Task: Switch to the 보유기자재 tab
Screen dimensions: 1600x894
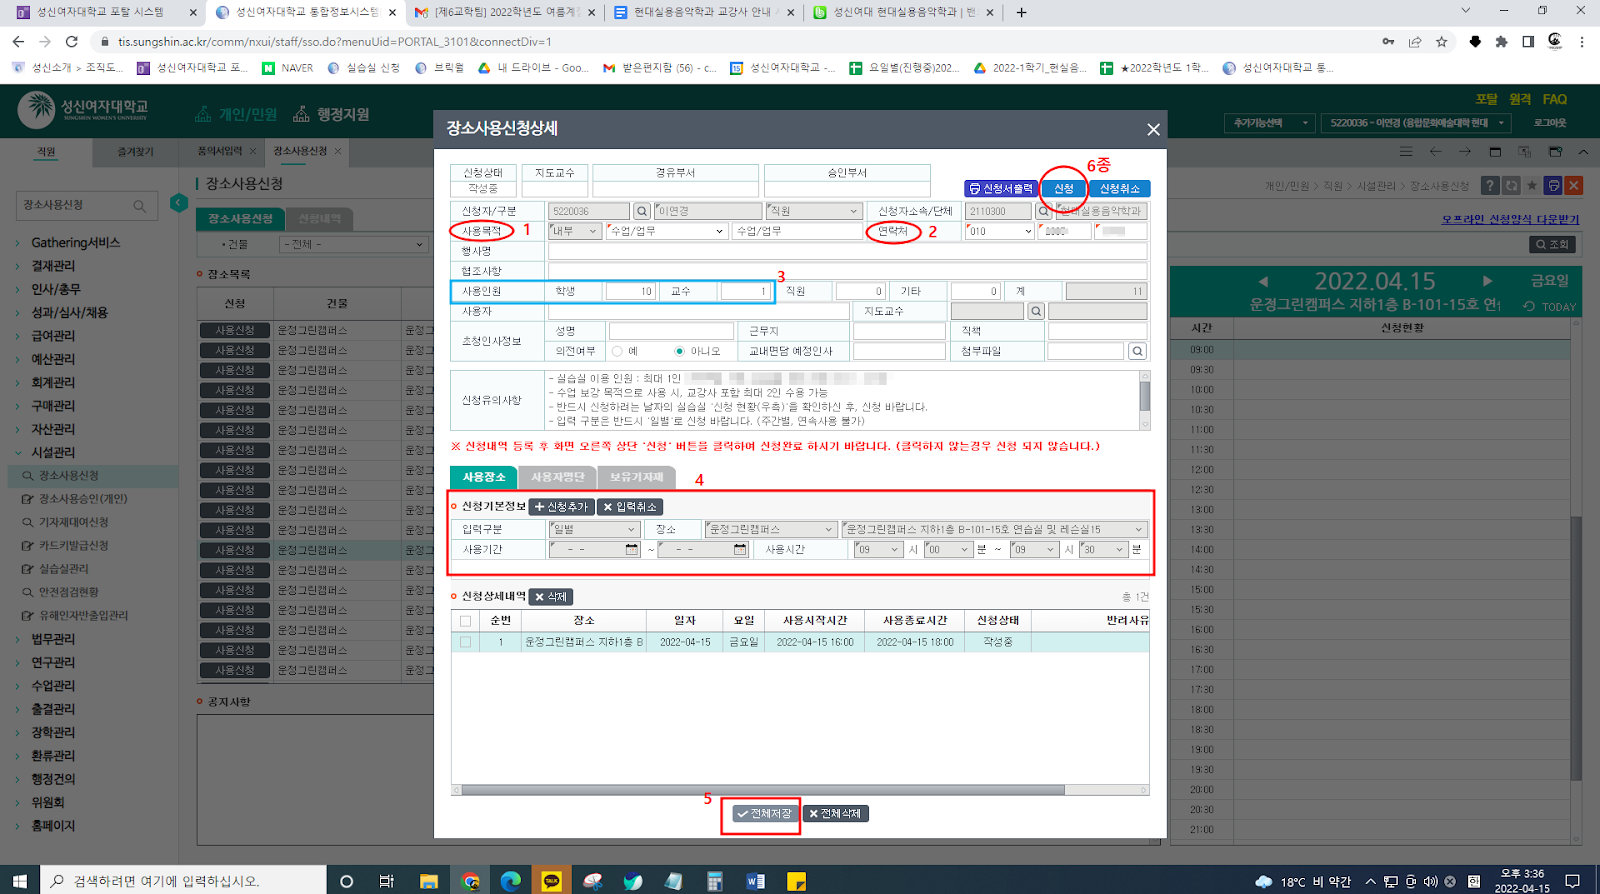Action: [636, 477]
